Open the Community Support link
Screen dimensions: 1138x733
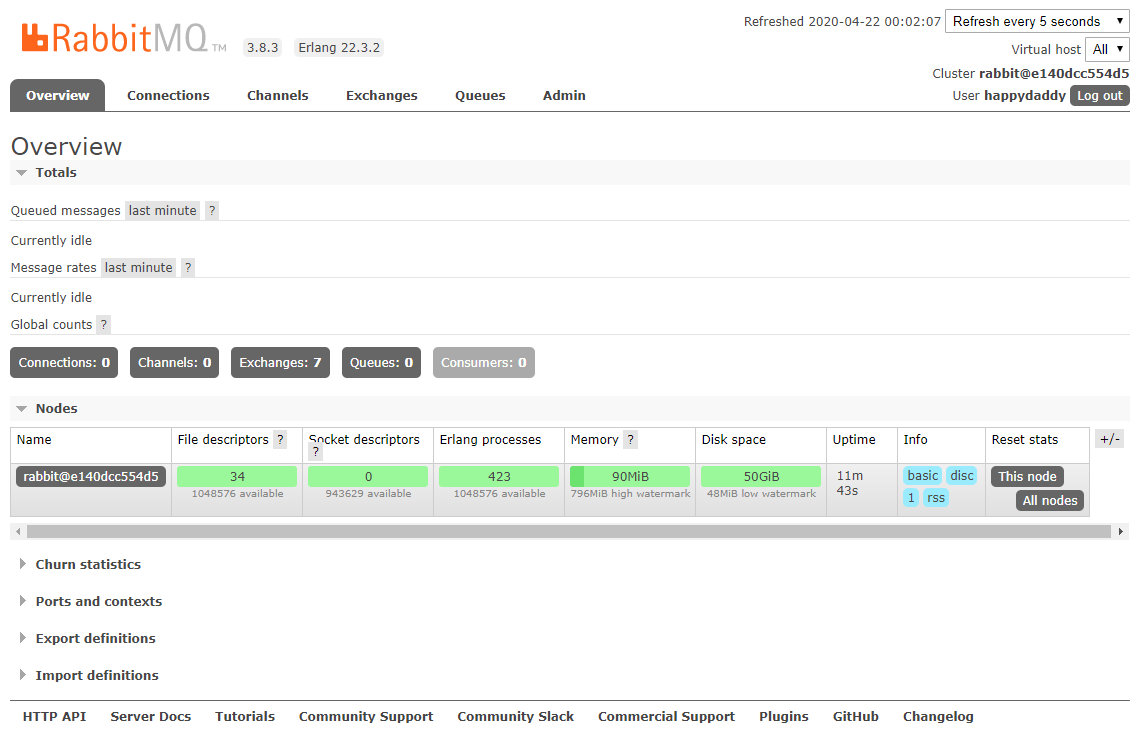[366, 716]
